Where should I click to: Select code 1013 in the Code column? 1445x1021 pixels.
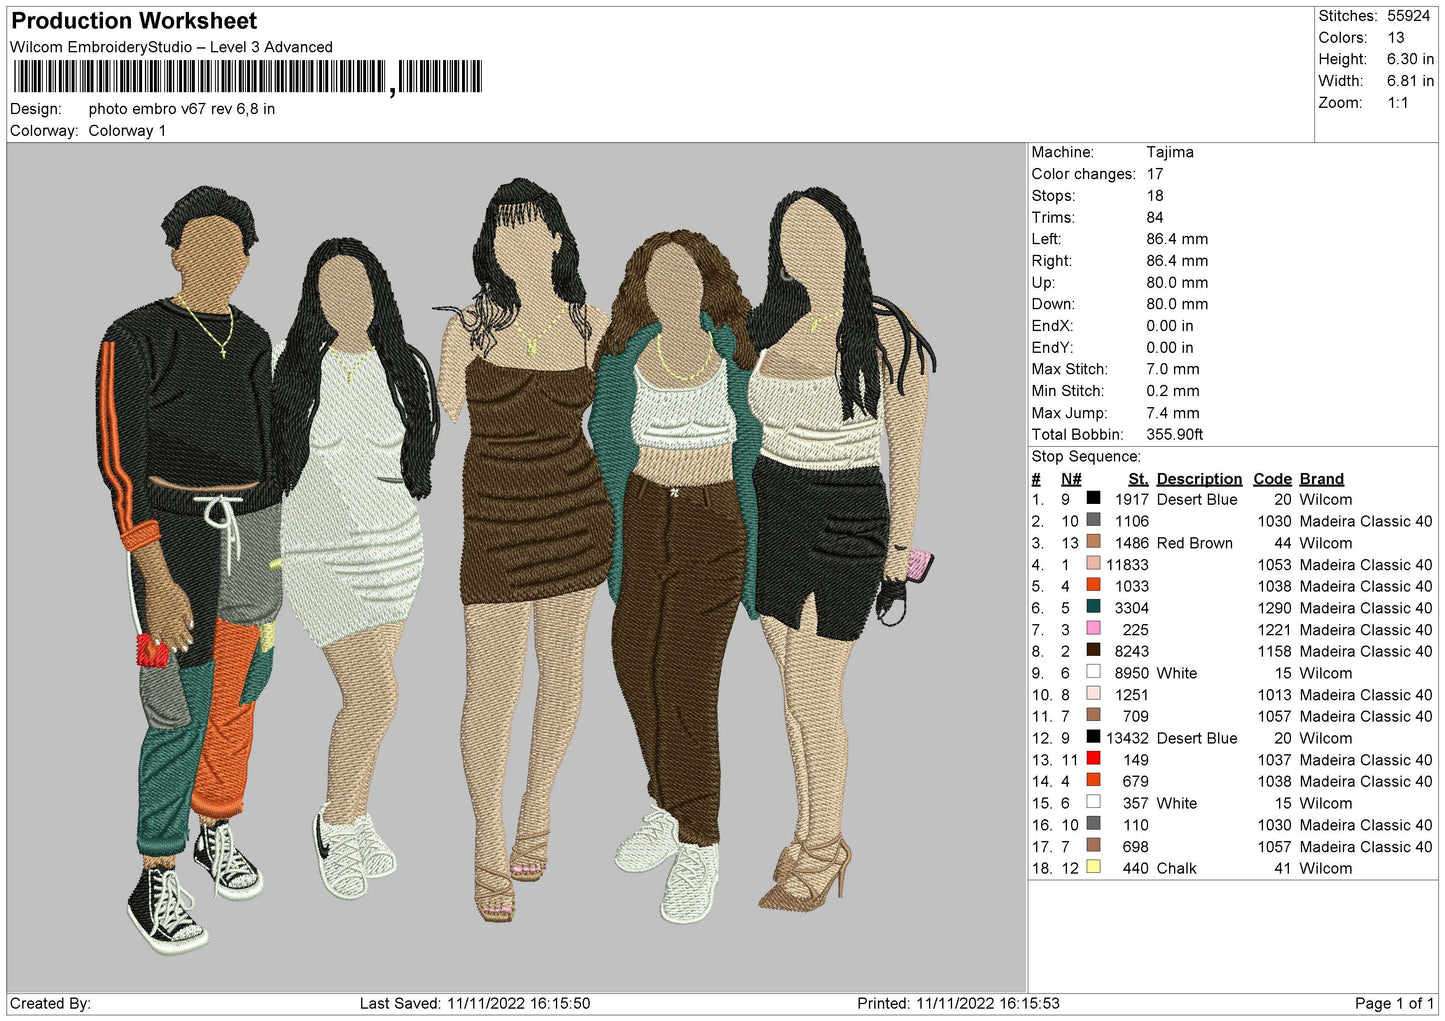point(1275,695)
